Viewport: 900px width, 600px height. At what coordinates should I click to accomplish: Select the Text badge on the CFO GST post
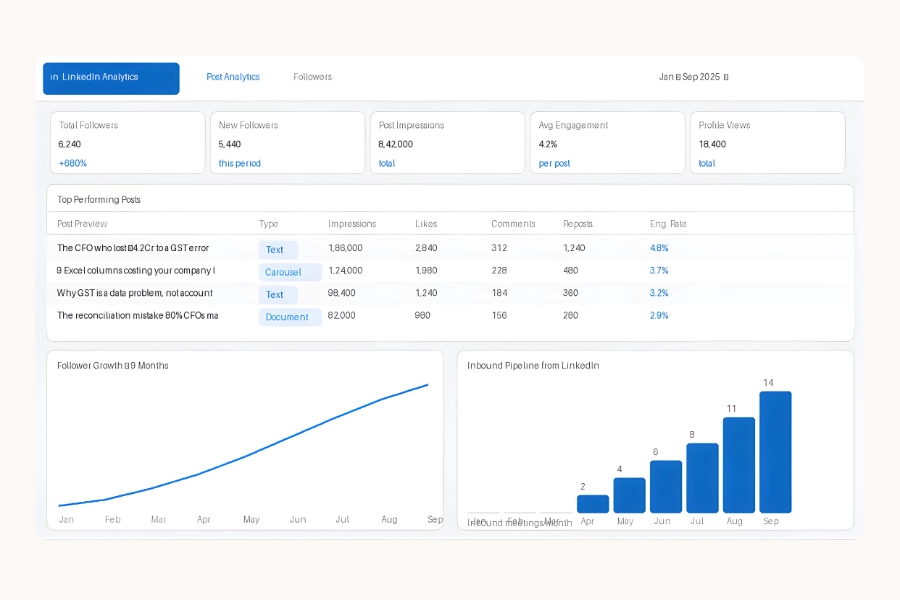coord(278,249)
